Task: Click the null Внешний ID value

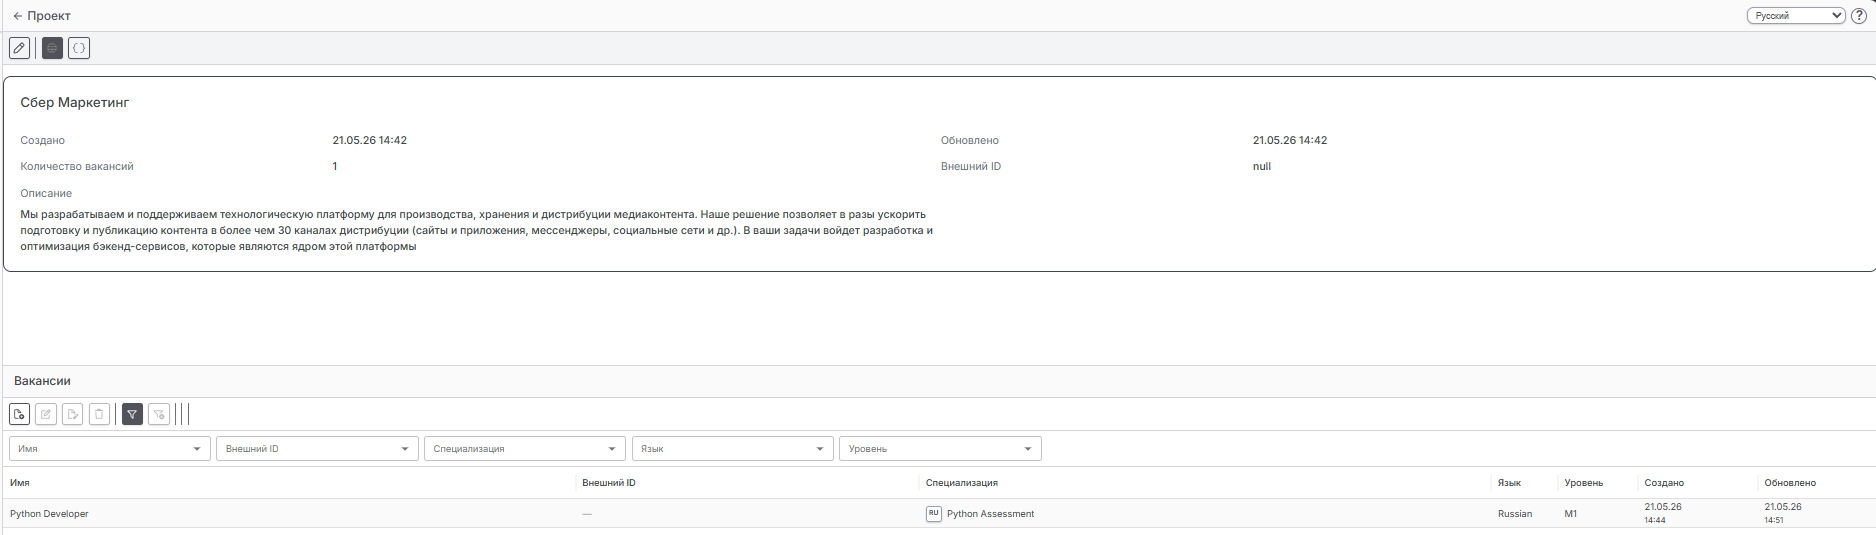Action: point(1262,167)
